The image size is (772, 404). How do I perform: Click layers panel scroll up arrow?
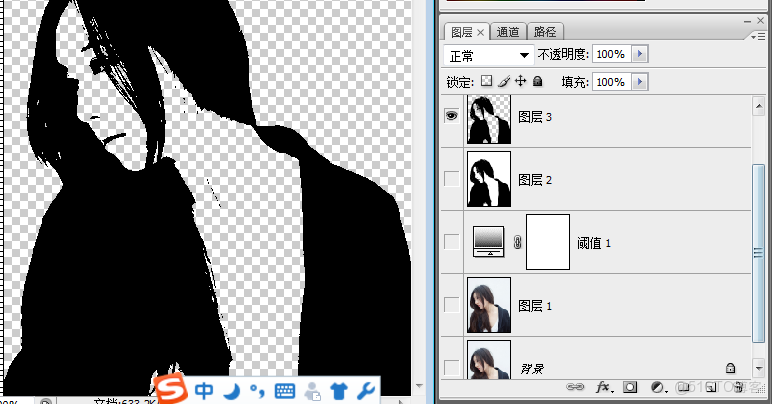[x=759, y=106]
